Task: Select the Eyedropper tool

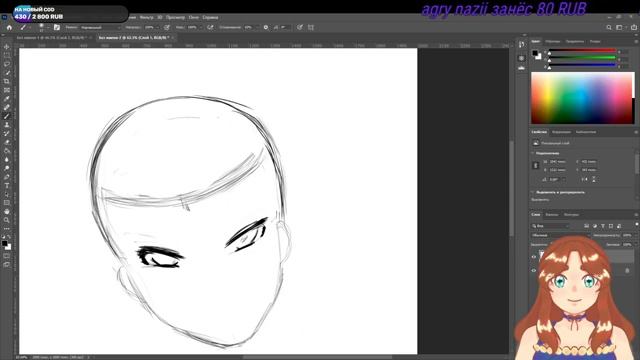Action: 7,98
